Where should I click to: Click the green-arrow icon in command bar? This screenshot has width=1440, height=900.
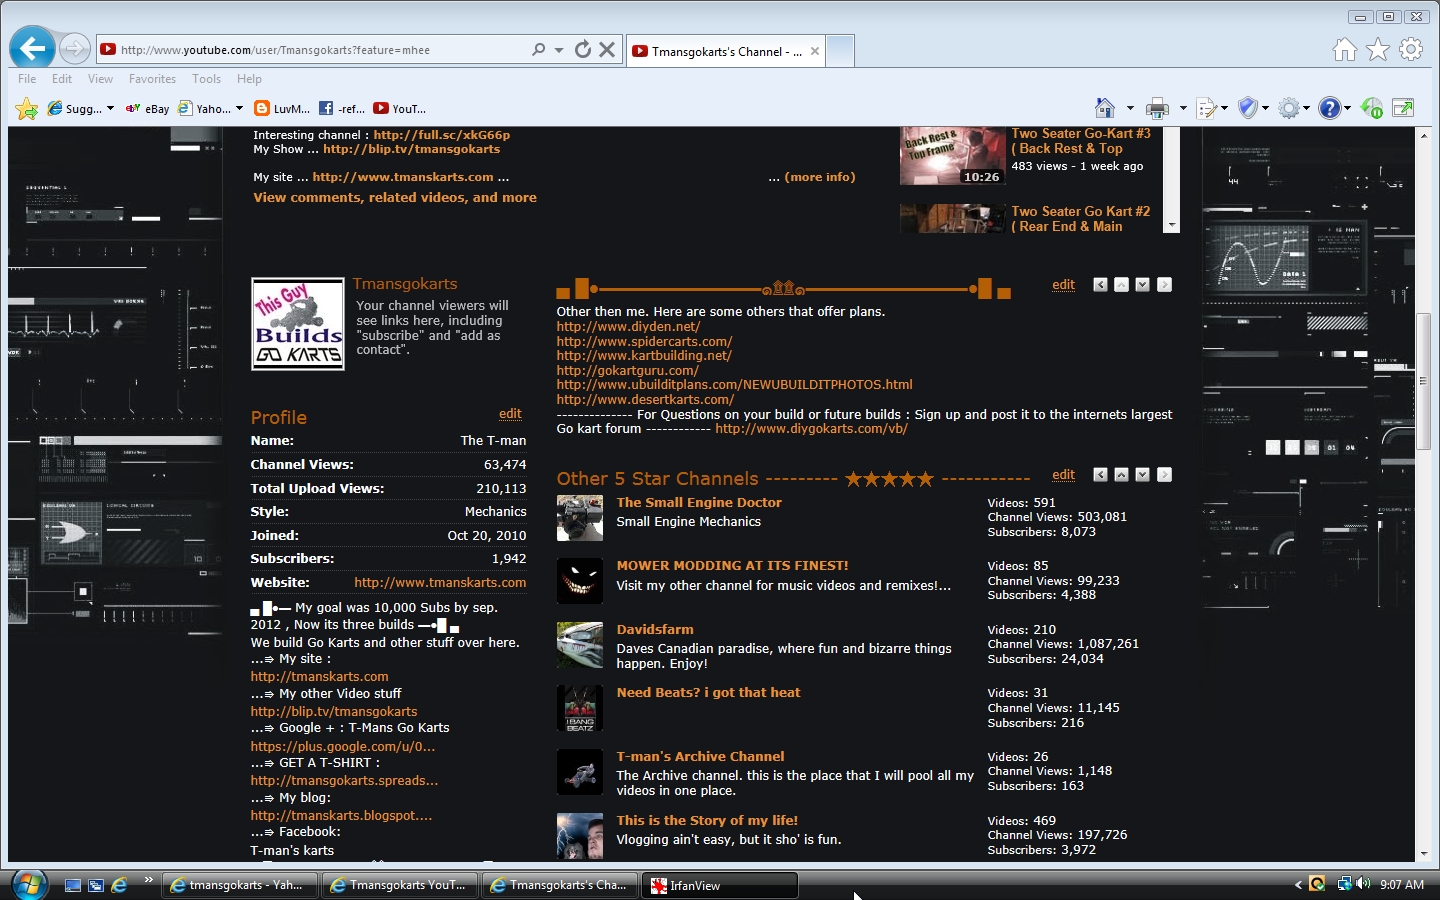click(x=1372, y=108)
